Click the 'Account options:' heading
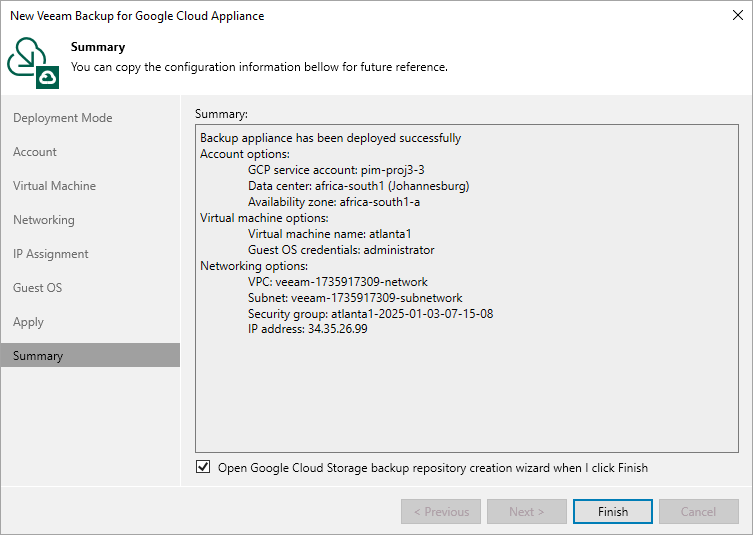 click(244, 154)
